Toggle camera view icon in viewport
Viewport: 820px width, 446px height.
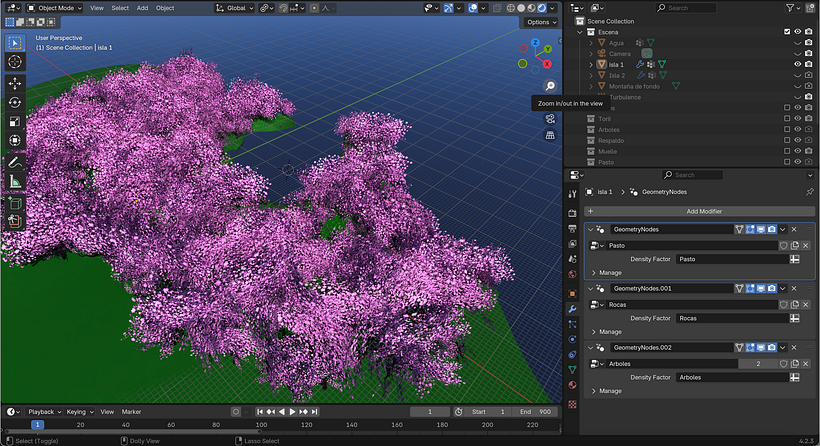click(550, 119)
